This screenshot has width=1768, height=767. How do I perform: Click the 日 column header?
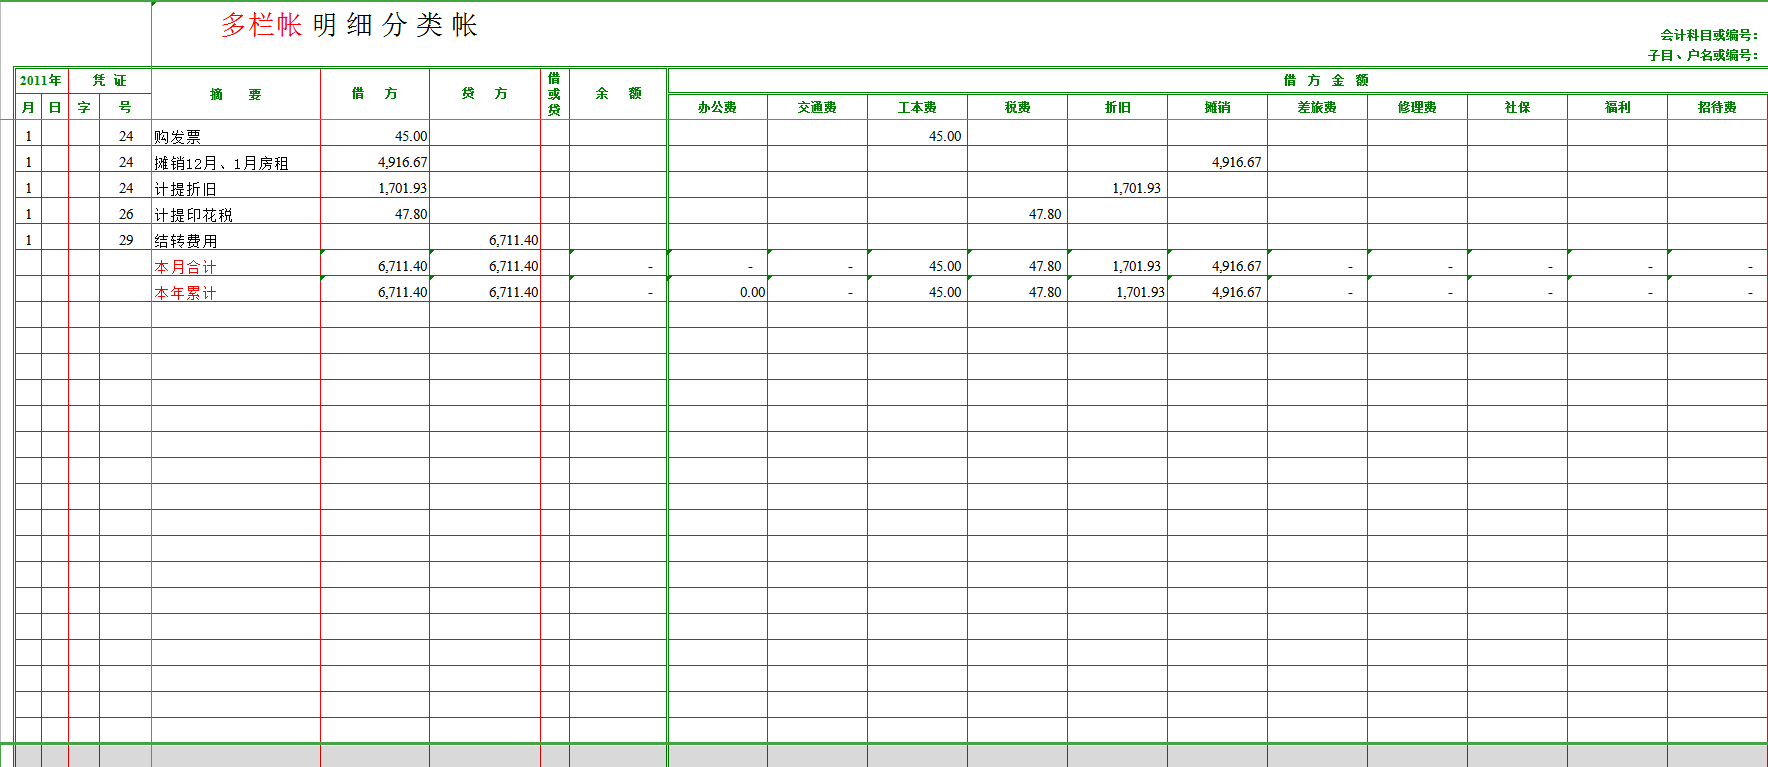(x=55, y=107)
